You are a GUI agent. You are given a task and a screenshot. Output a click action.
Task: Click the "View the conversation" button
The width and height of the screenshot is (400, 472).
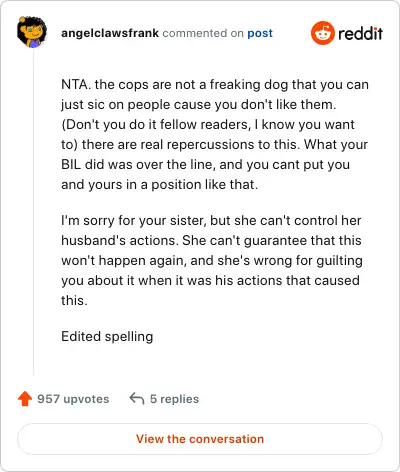pos(200,439)
